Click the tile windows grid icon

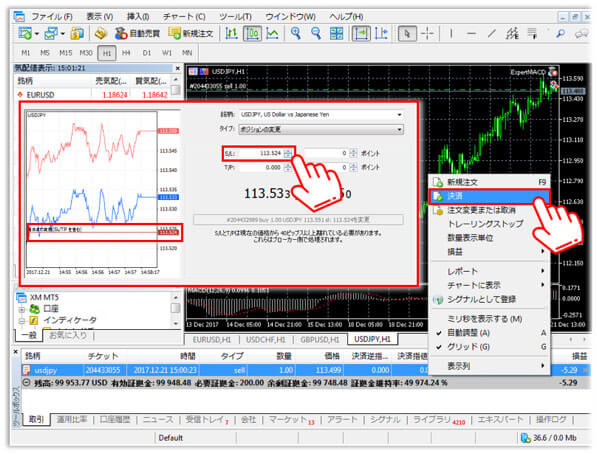click(x=336, y=34)
